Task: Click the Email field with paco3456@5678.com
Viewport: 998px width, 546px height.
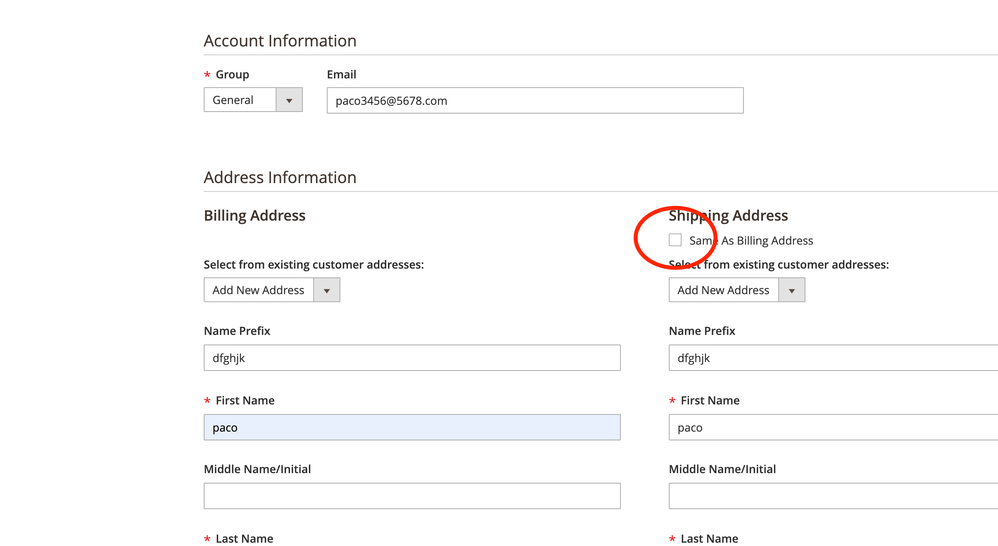Action: click(x=534, y=100)
